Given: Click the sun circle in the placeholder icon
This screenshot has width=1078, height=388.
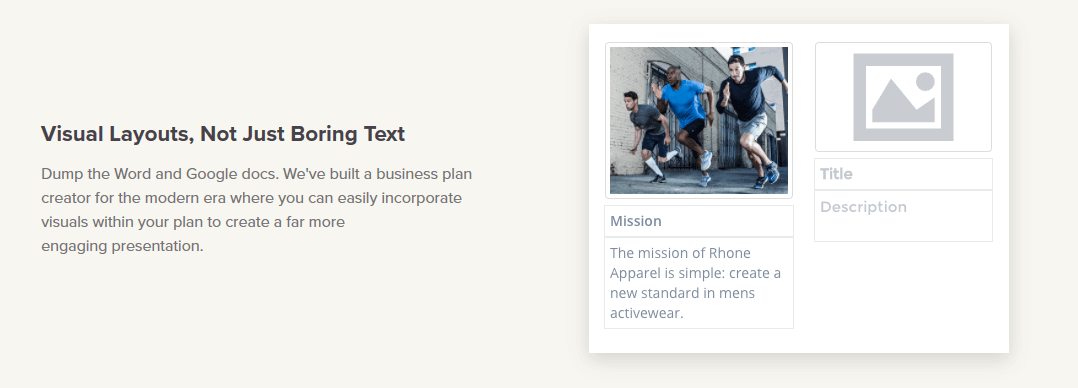Looking at the screenshot, I should (925, 81).
